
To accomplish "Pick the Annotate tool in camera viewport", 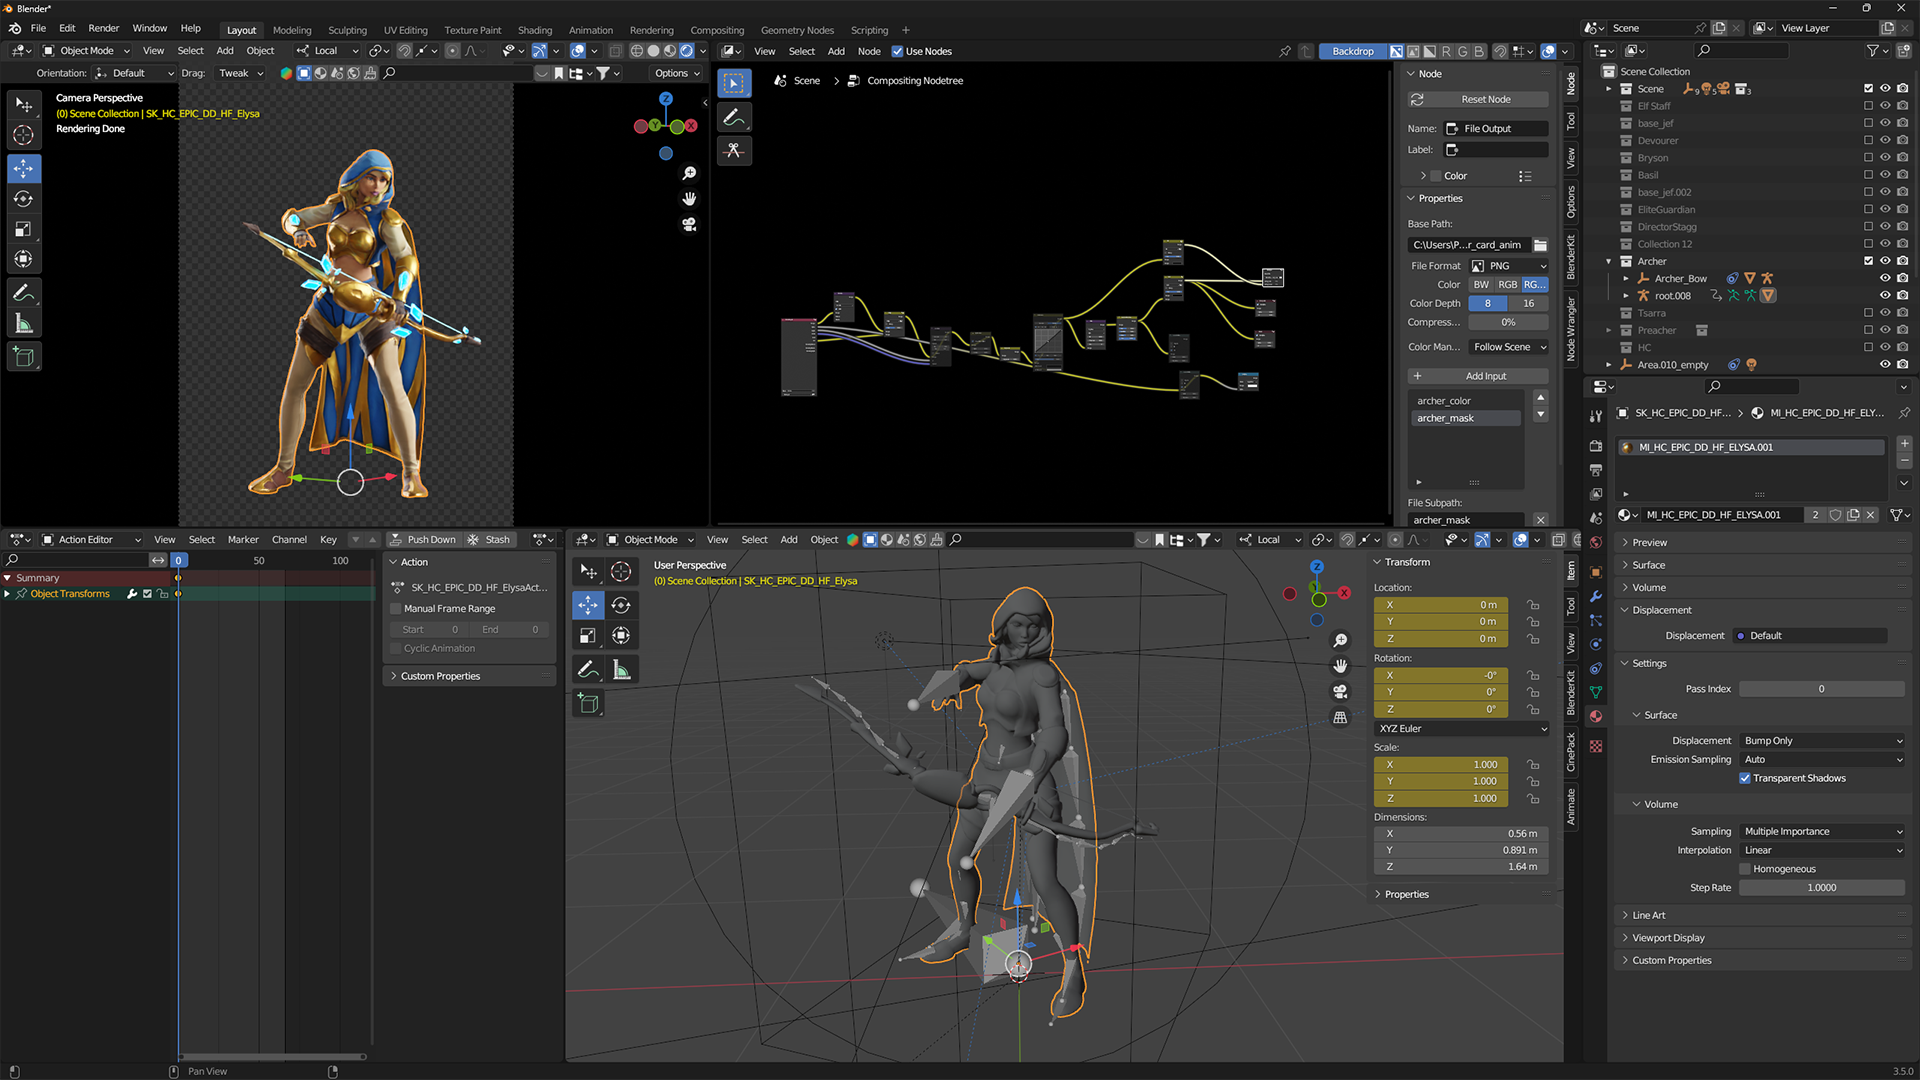I will [24, 293].
